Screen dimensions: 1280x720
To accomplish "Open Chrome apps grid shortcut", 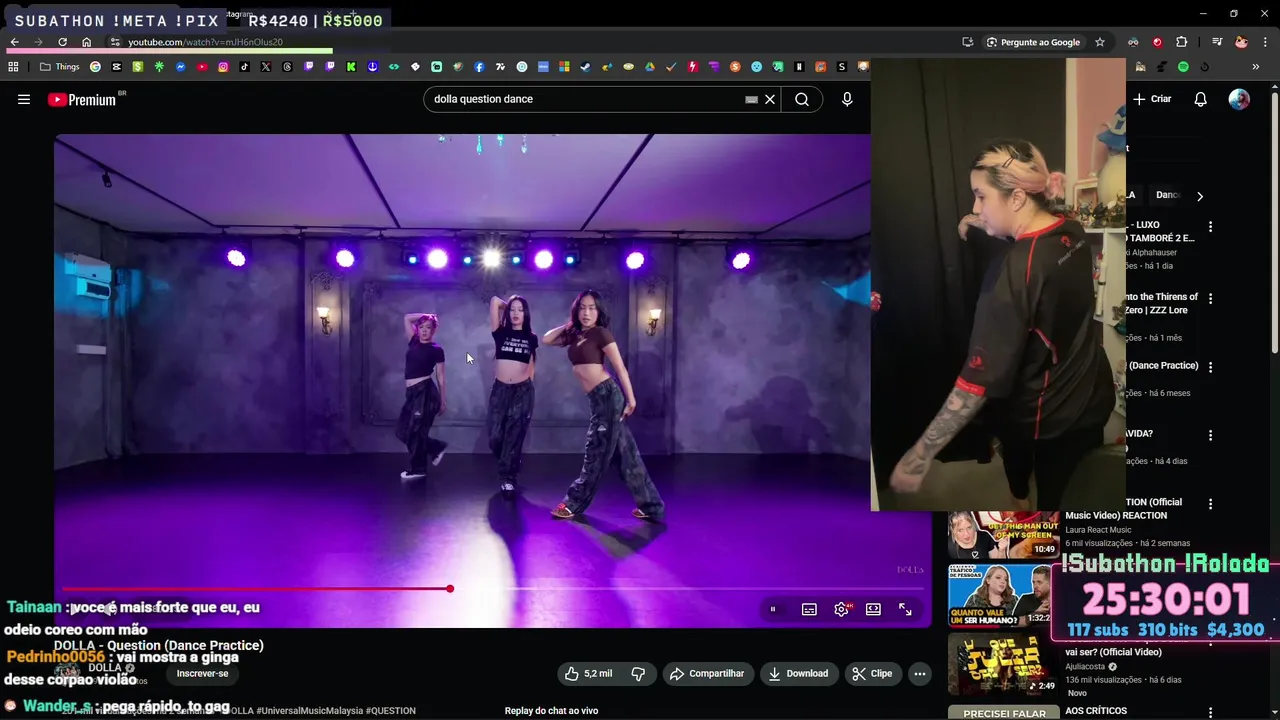I will pyautogui.click(x=13, y=67).
